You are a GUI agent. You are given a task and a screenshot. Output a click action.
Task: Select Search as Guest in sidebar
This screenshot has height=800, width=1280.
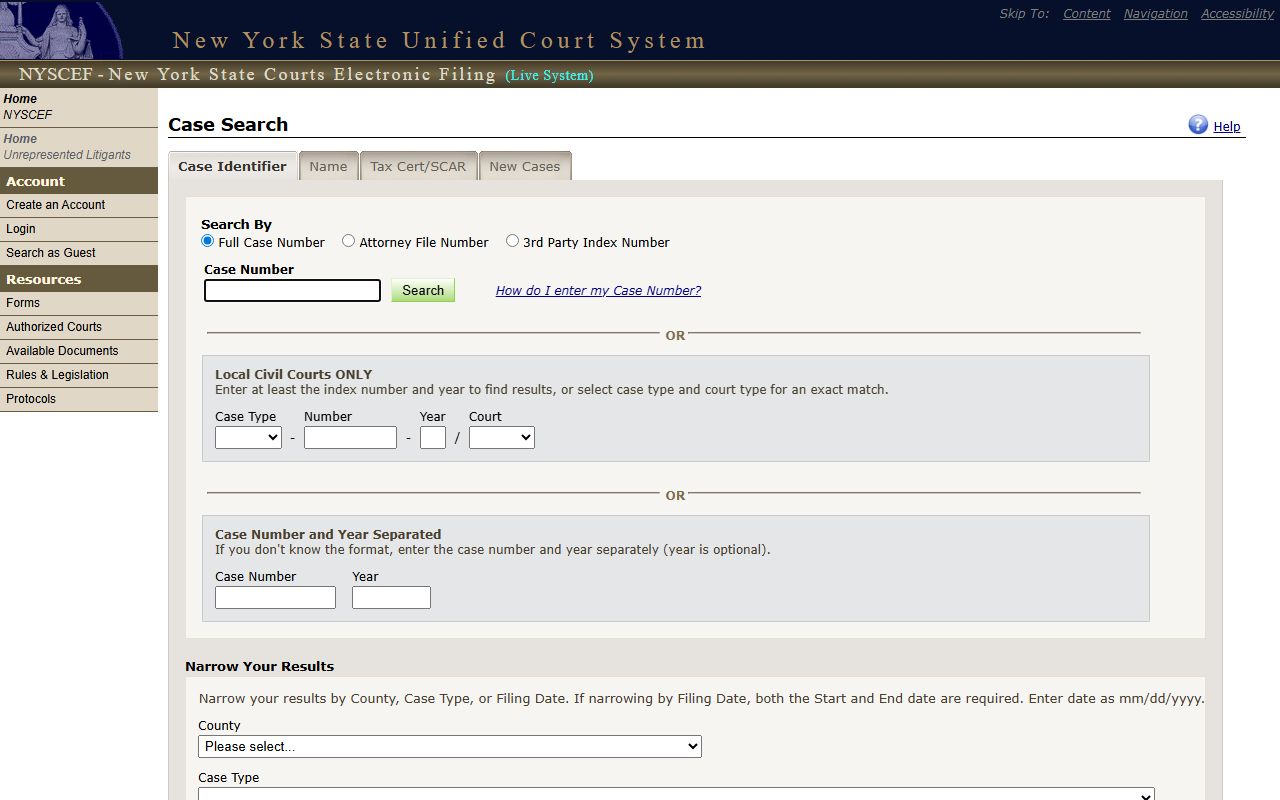point(79,253)
